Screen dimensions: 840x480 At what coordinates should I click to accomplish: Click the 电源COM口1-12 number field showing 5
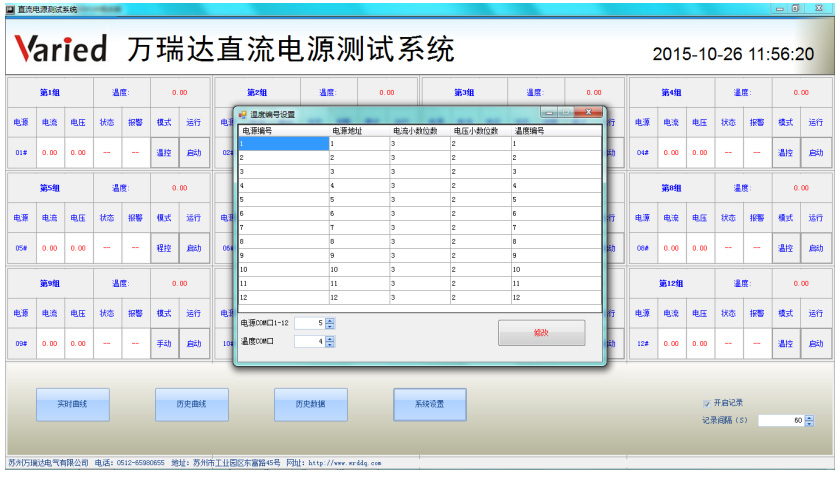(x=310, y=323)
